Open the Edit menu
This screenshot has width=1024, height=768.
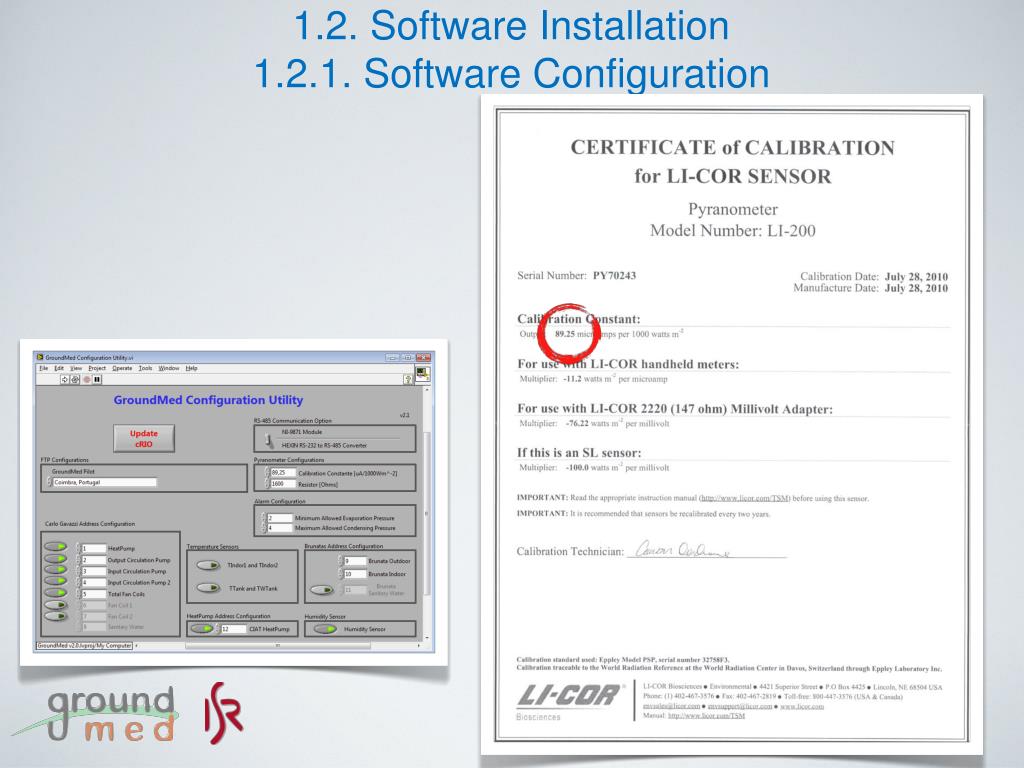pyautogui.click(x=59, y=368)
